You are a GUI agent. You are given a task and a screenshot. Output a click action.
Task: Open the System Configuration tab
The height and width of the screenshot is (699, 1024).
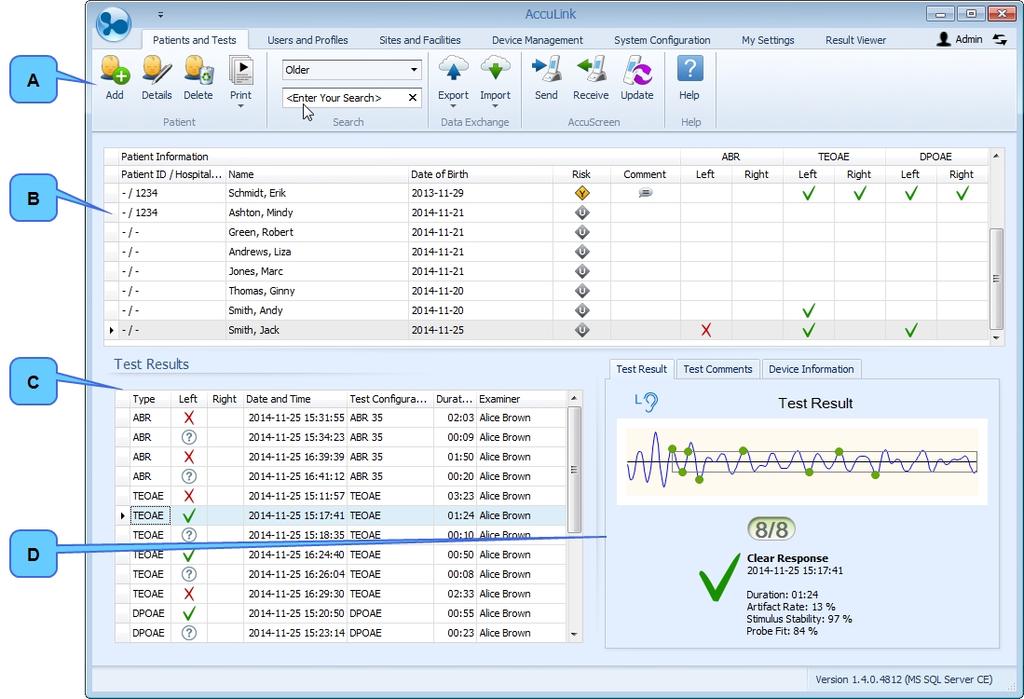(662, 40)
